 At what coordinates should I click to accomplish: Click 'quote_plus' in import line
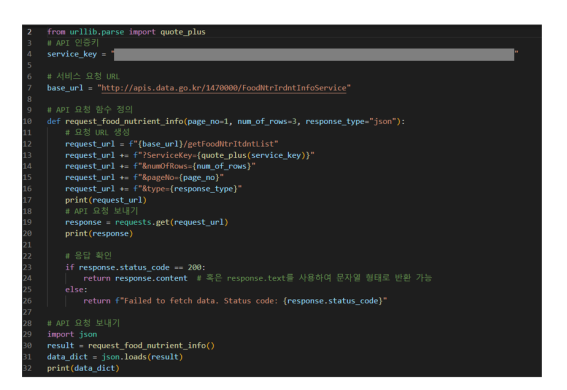click(183, 32)
